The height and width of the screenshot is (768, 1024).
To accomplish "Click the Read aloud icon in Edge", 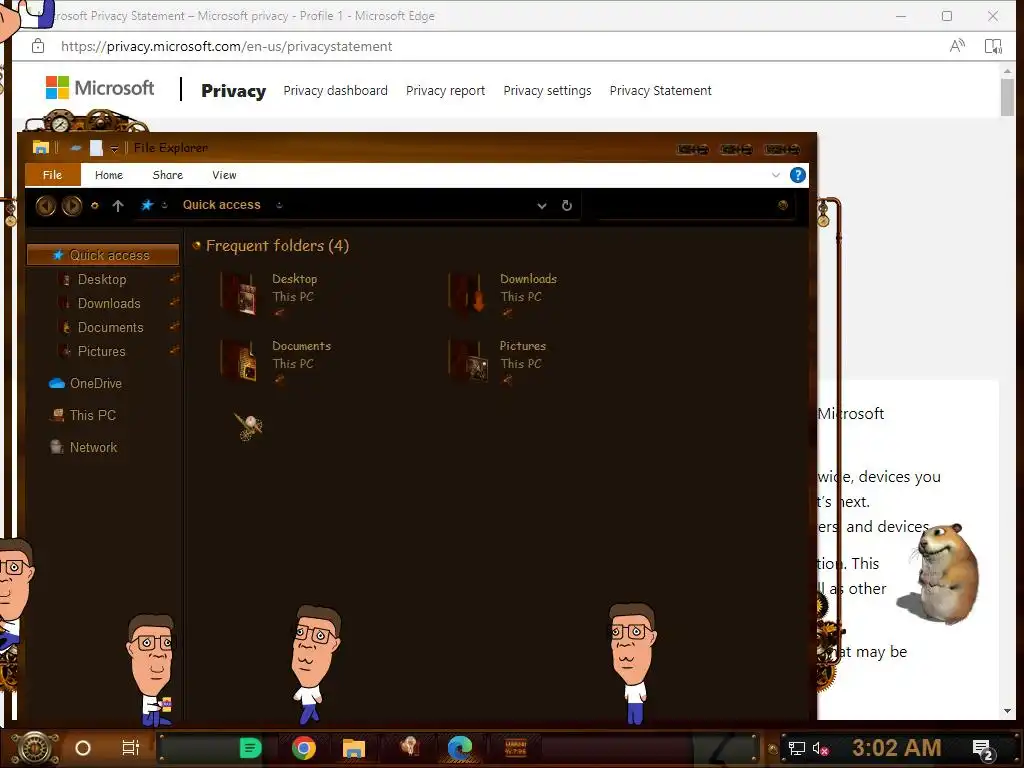I will (x=957, y=46).
